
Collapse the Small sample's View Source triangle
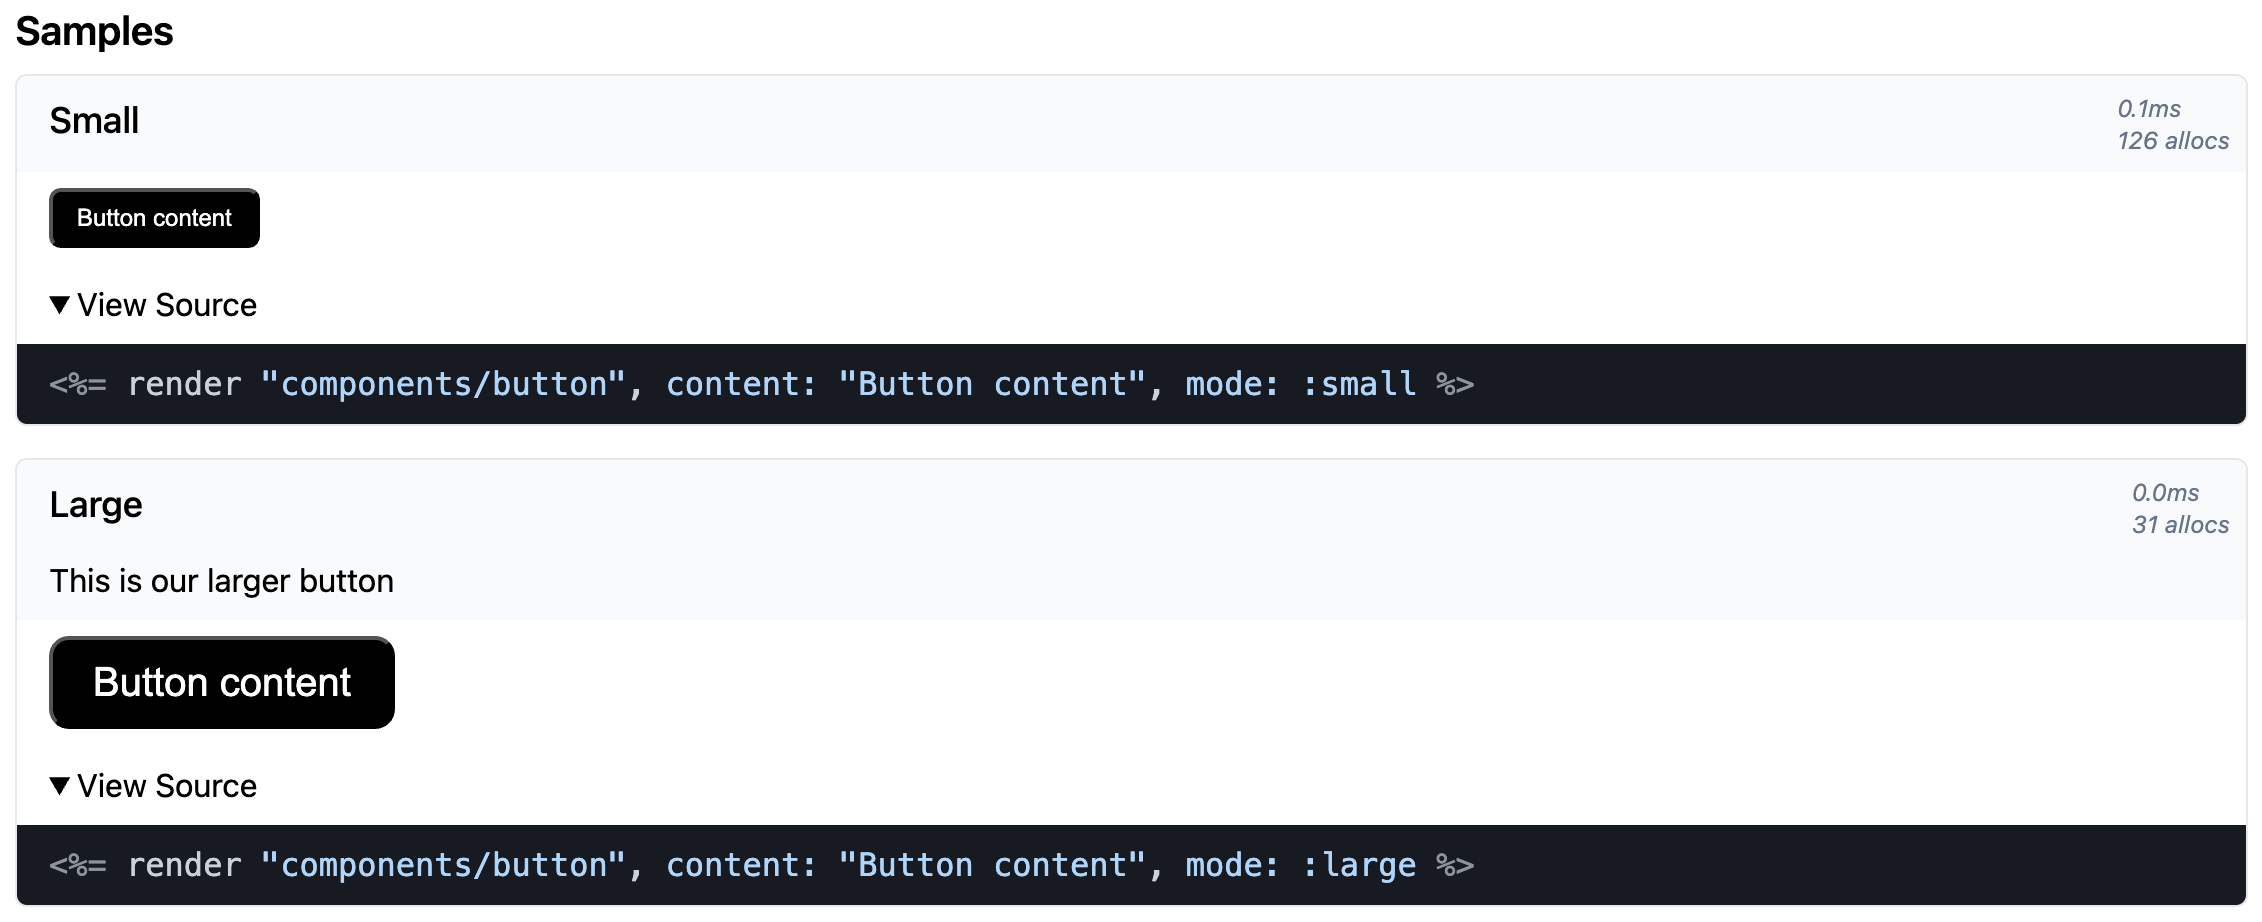coord(60,305)
